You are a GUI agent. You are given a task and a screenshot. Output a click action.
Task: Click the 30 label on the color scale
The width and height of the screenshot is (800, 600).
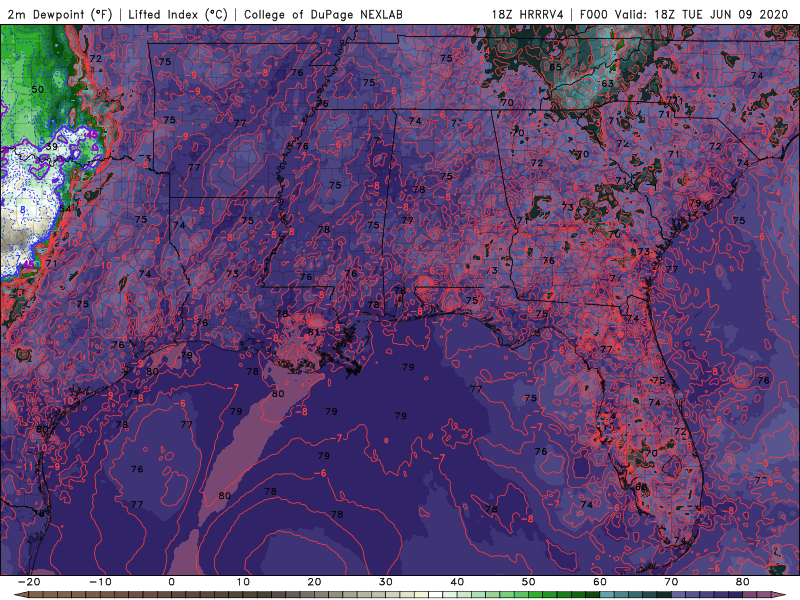[386, 582]
